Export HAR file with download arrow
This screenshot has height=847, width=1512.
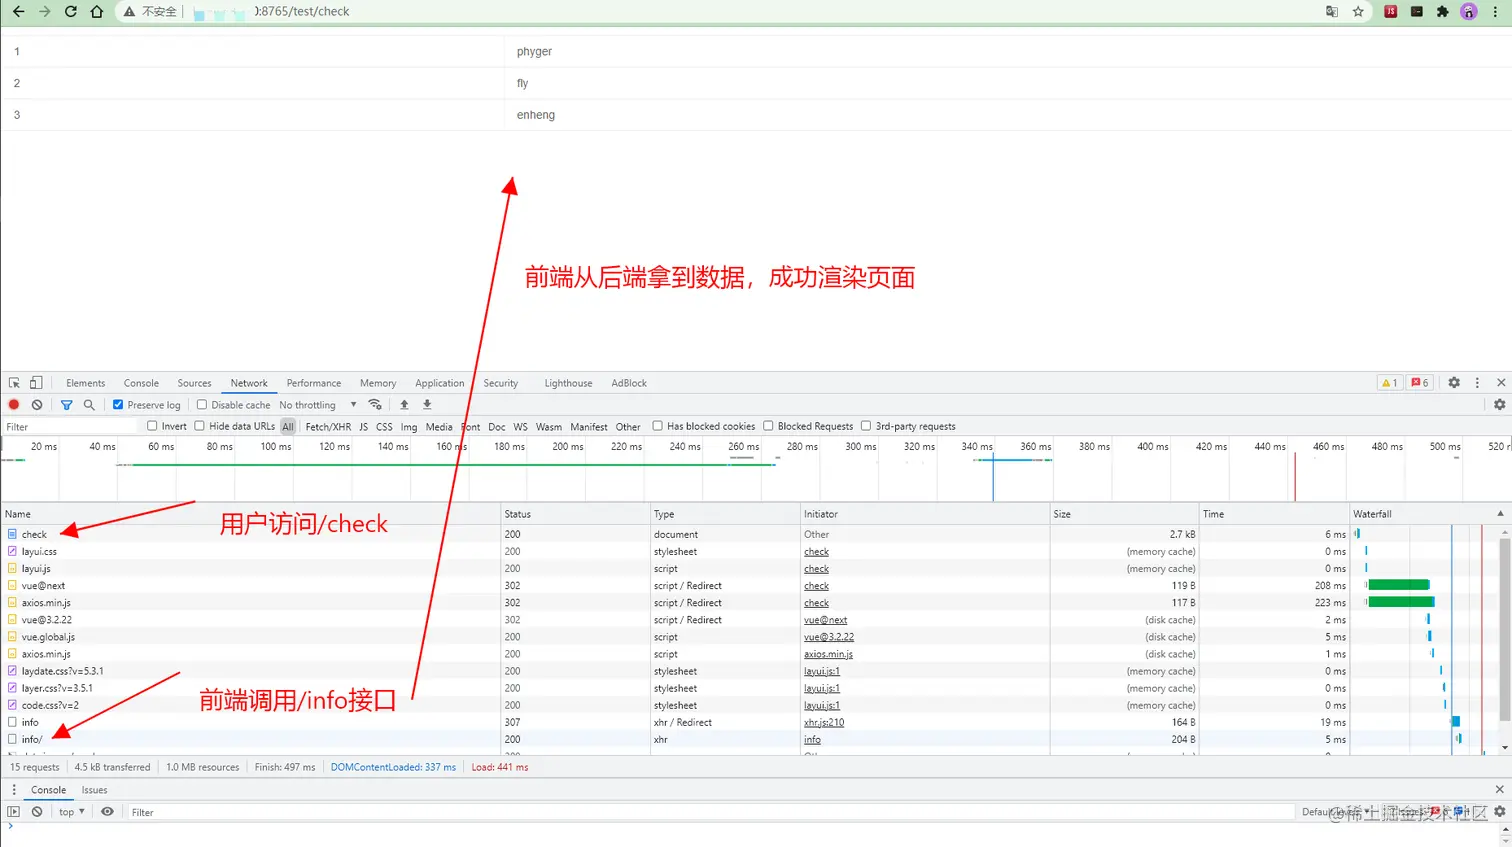[x=427, y=405]
